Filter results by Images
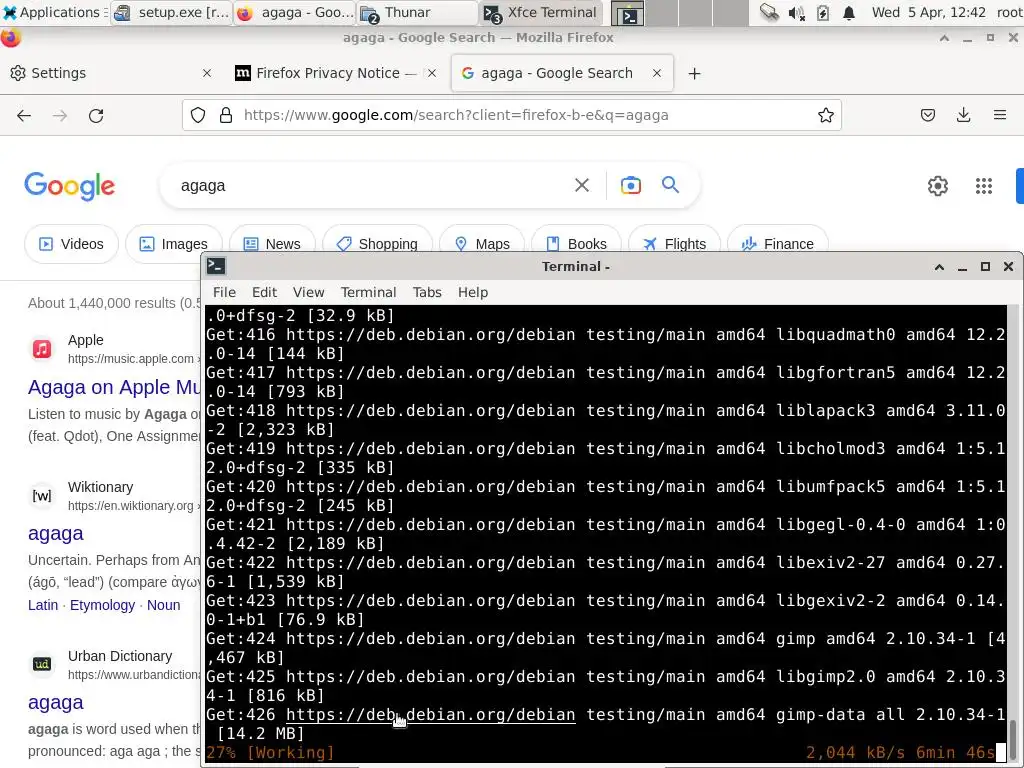 coord(174,244)
